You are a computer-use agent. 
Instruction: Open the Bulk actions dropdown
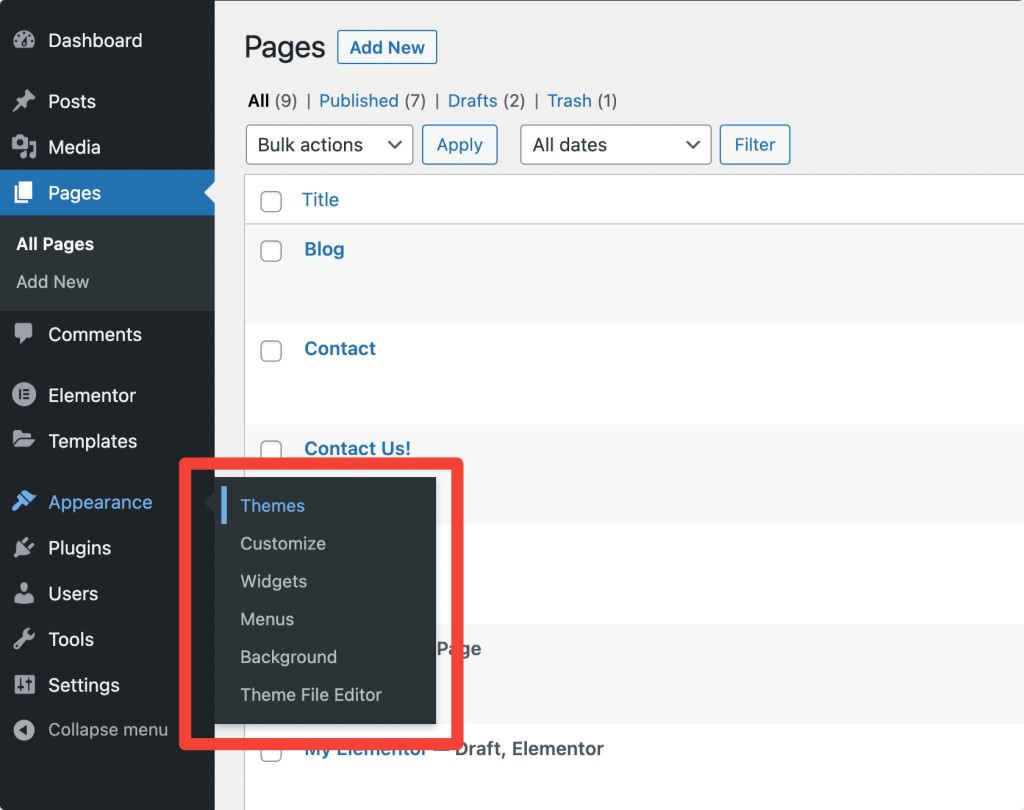pyautogui.click(x=329, y=144)
